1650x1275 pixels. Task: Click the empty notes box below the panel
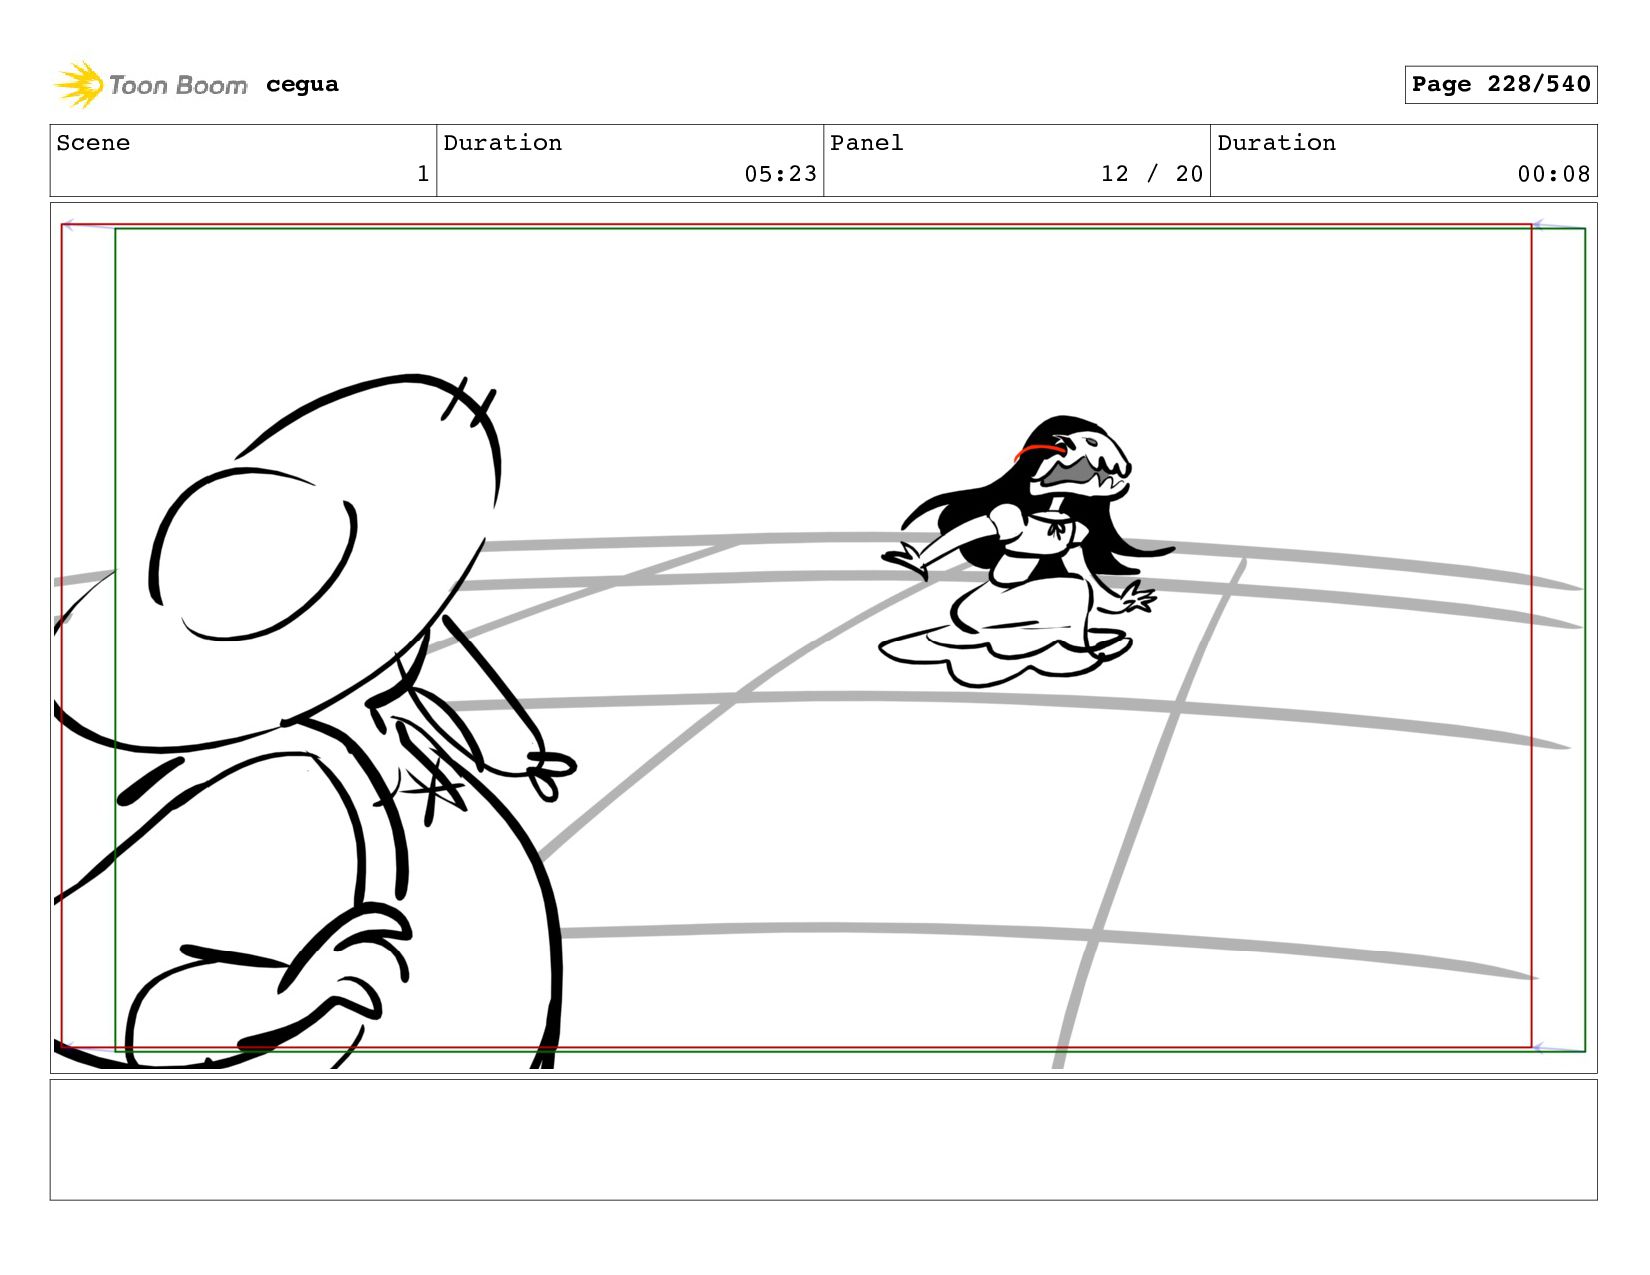click(x=823, y=1139)
